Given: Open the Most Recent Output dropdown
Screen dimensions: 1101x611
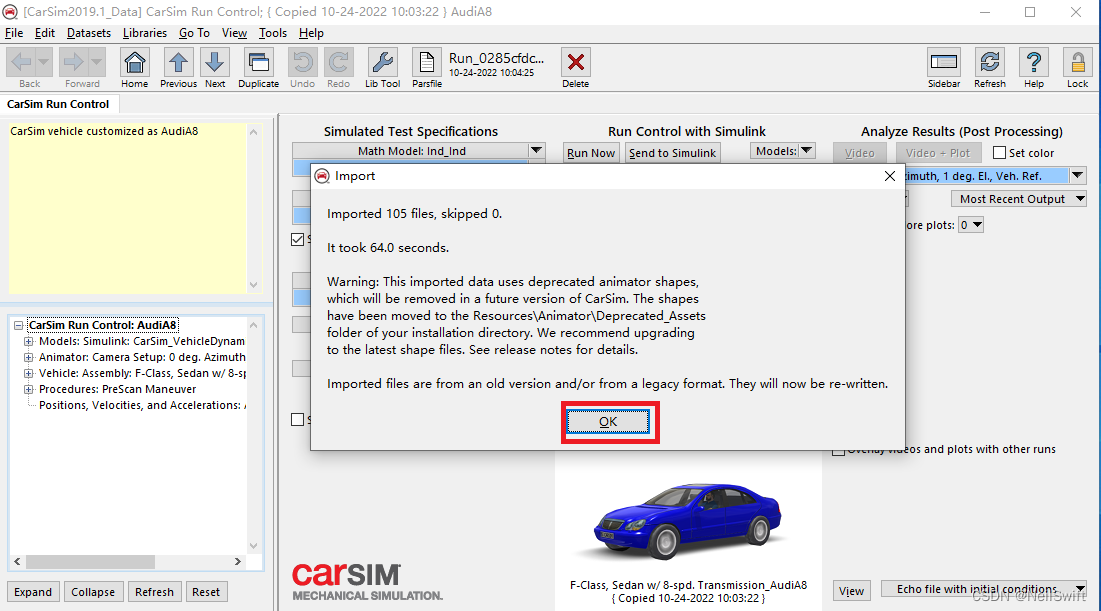Looking at the screenshot, I should point(1019,199).
